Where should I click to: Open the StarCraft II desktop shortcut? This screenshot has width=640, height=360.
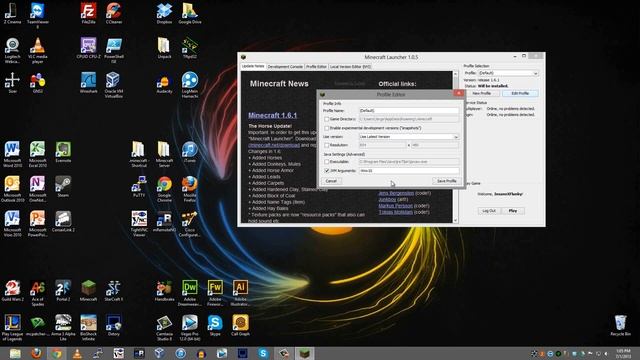point(113,291)
